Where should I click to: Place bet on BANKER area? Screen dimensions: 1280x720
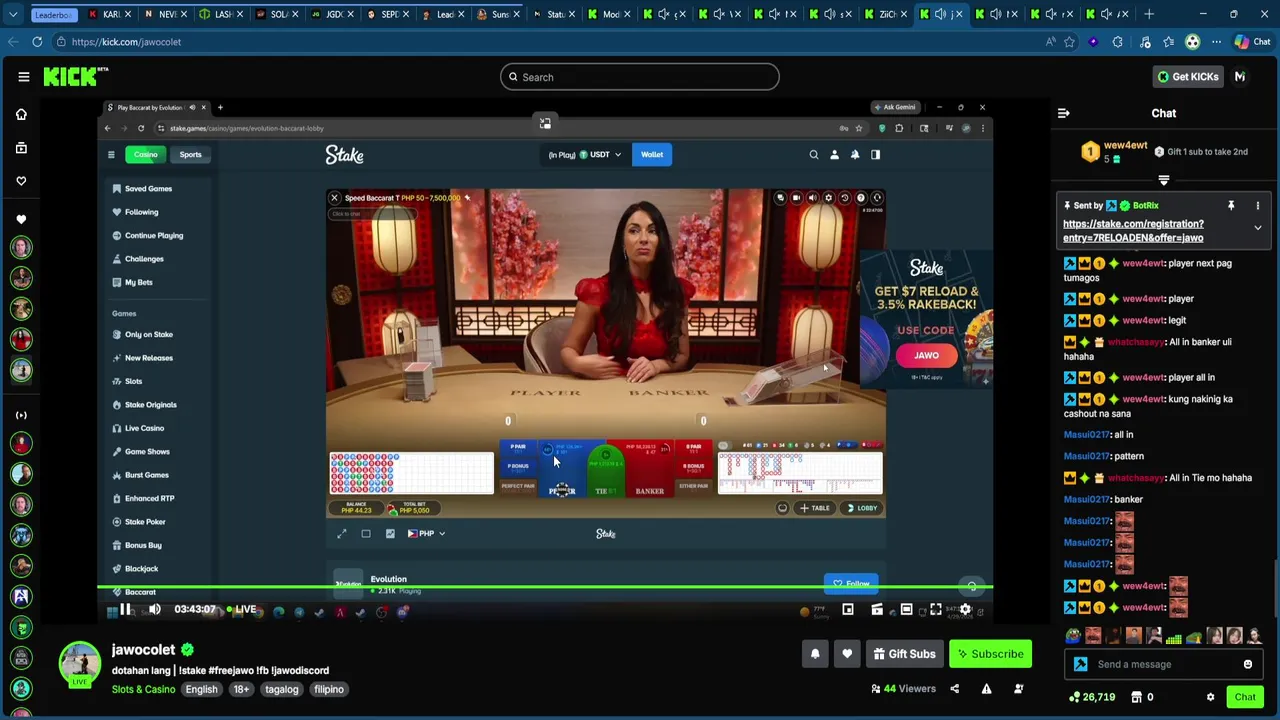649,470
